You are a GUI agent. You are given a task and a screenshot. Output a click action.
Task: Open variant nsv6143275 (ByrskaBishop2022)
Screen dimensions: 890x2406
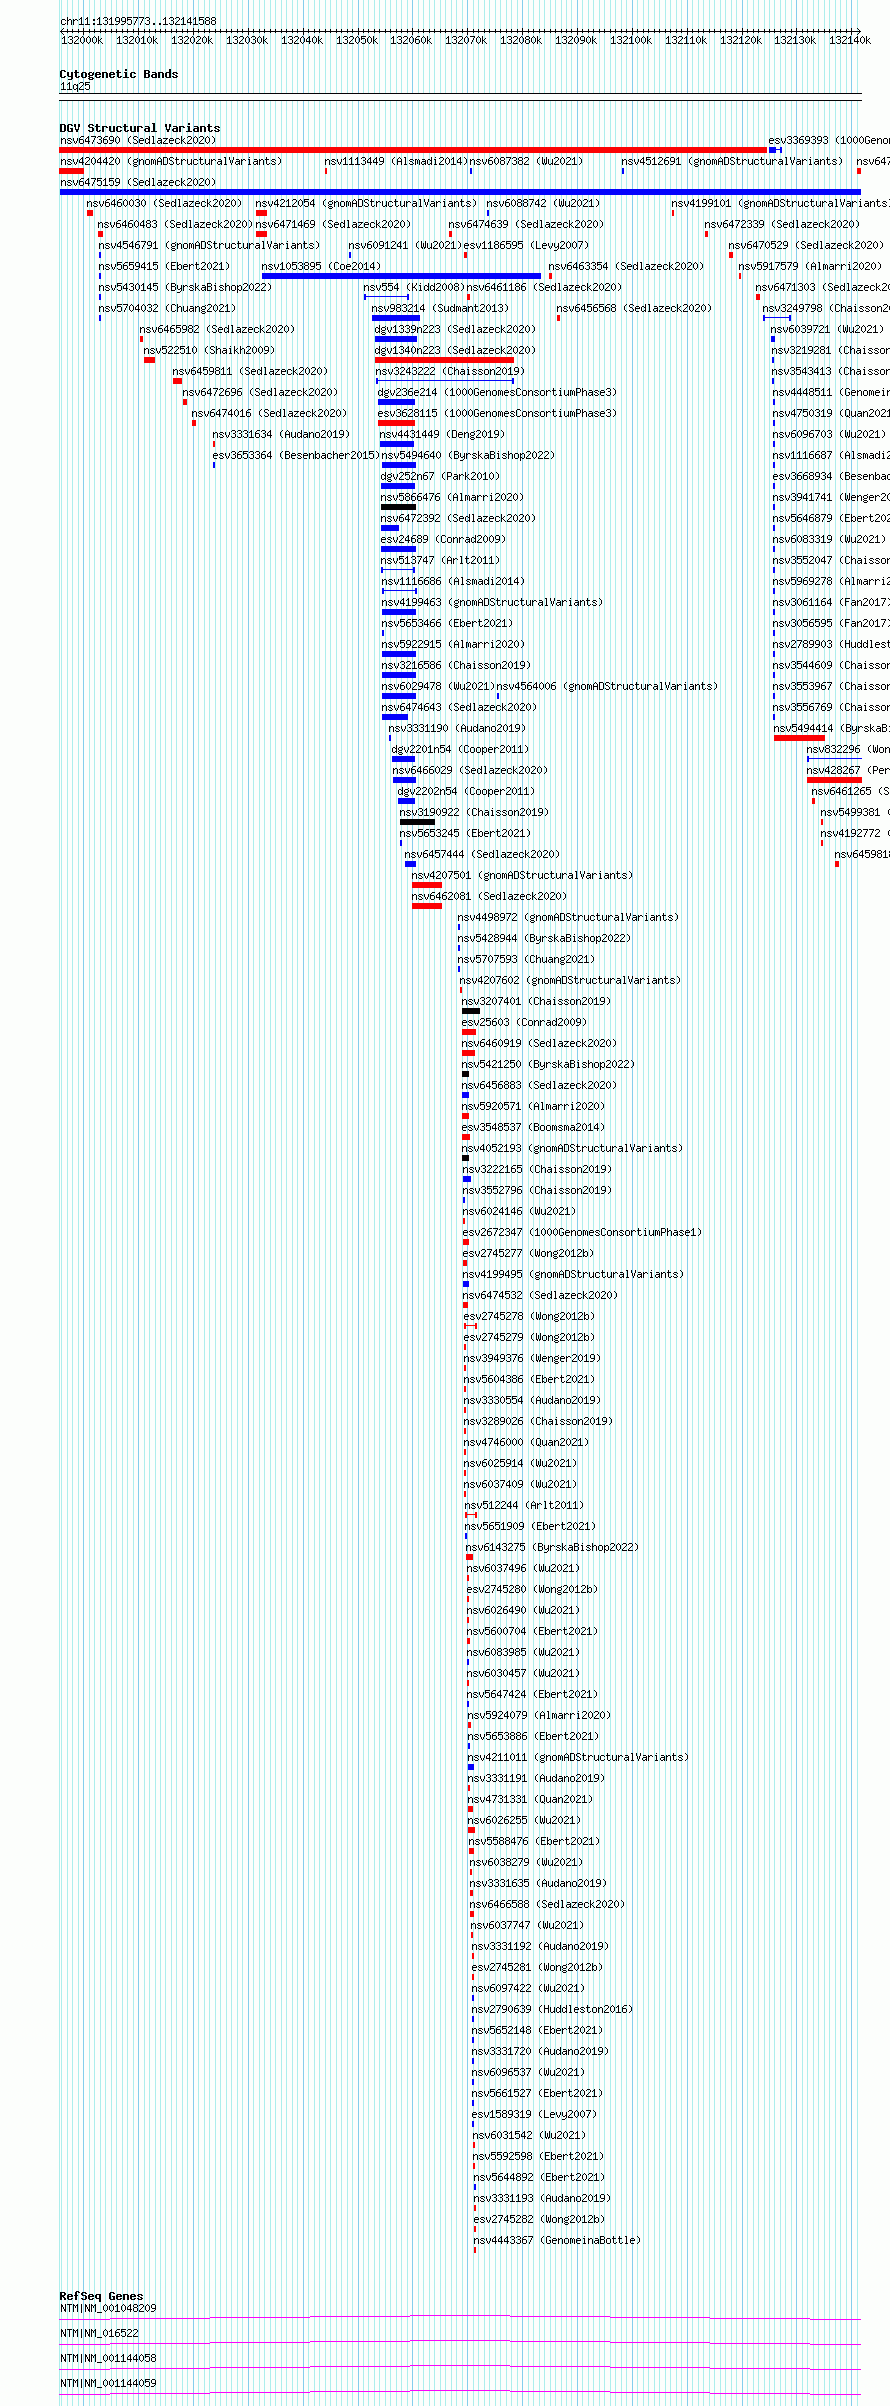(x=552, y=1547)
